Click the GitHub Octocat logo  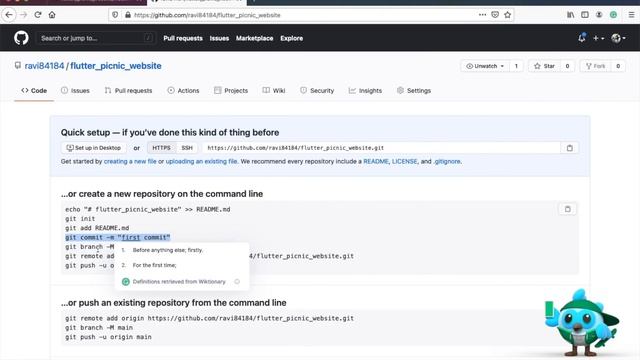pos(21,38)
